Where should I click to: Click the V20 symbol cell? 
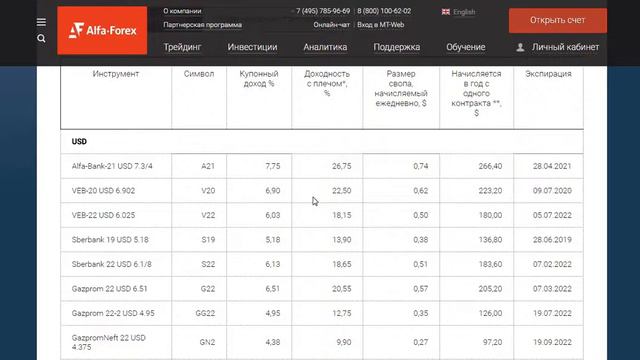[208, 191]
